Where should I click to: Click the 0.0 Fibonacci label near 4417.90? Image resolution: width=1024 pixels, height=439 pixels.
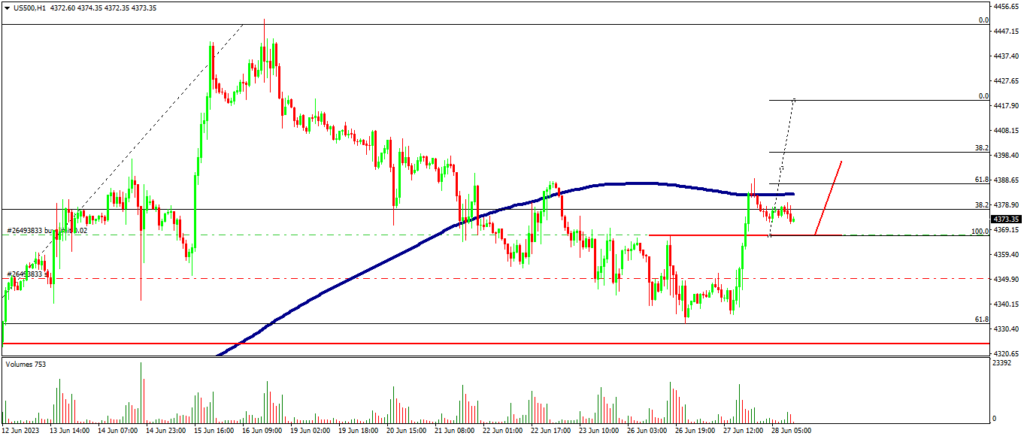(983, 96)
